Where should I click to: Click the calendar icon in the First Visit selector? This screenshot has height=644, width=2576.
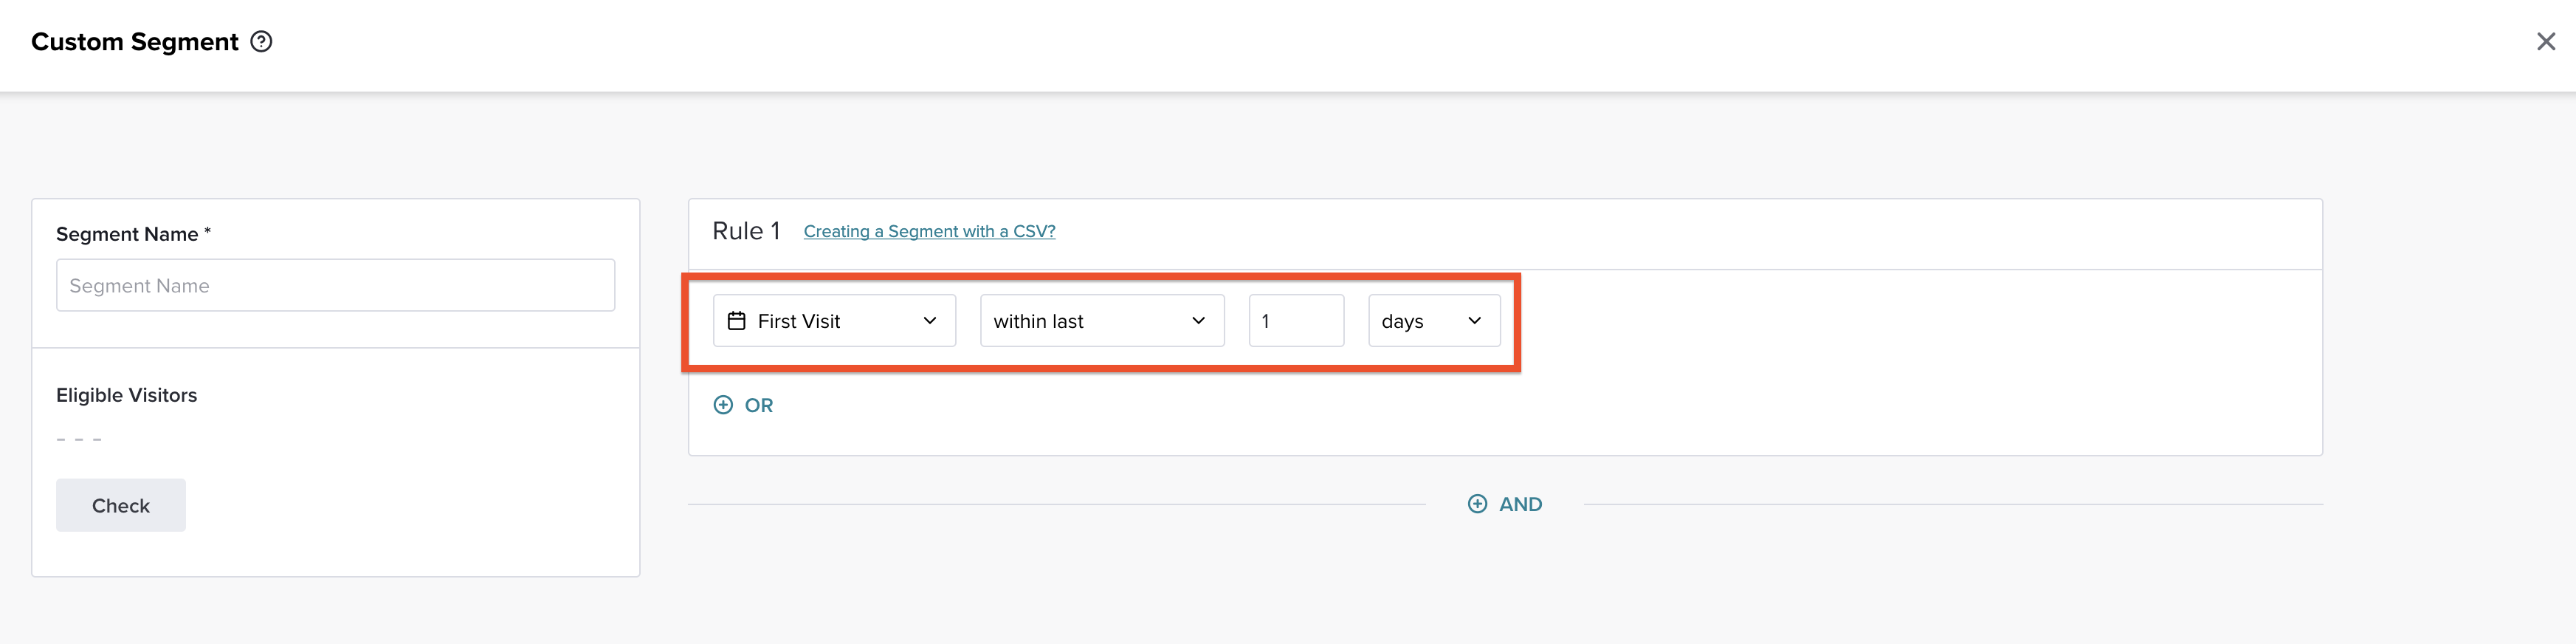pos(737,321)
